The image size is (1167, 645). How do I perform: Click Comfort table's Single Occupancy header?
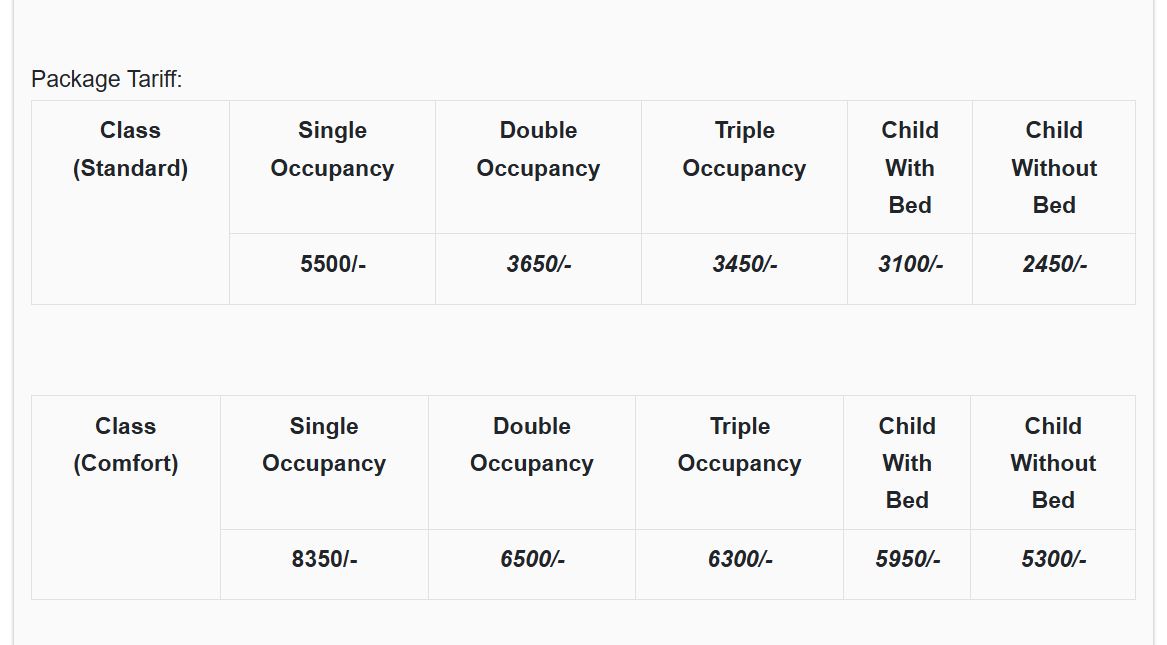[324, 445]
